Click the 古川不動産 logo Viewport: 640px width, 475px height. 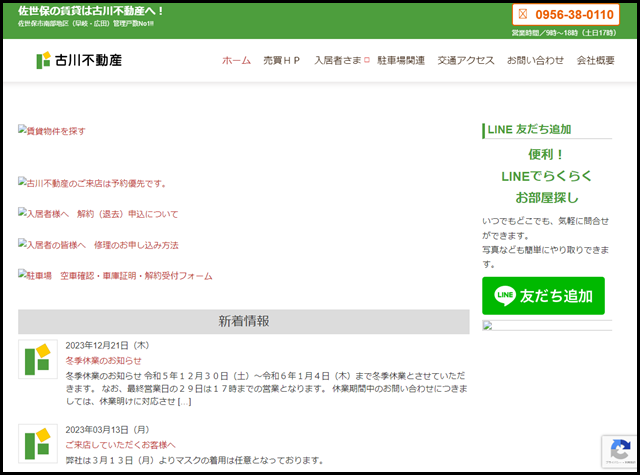(x=79, y=60)
